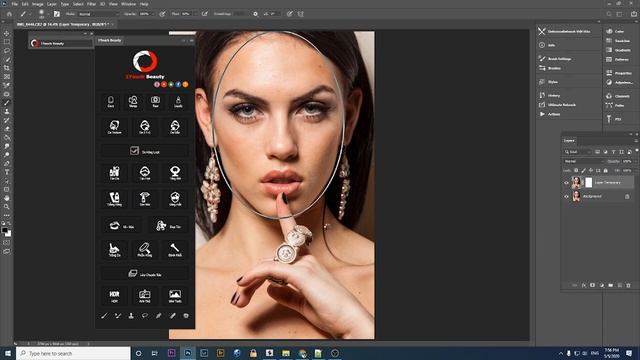The height and width of the screenshot is (360, 640).
Task: Click the taskbar Premiere Pro button
Action: [x=171, y=353]
